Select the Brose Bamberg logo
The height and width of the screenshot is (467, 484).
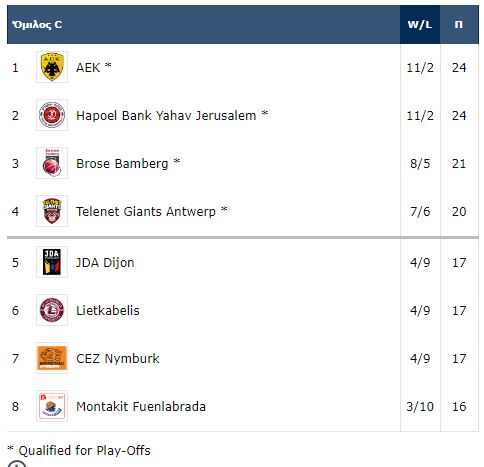coord(52,163)
